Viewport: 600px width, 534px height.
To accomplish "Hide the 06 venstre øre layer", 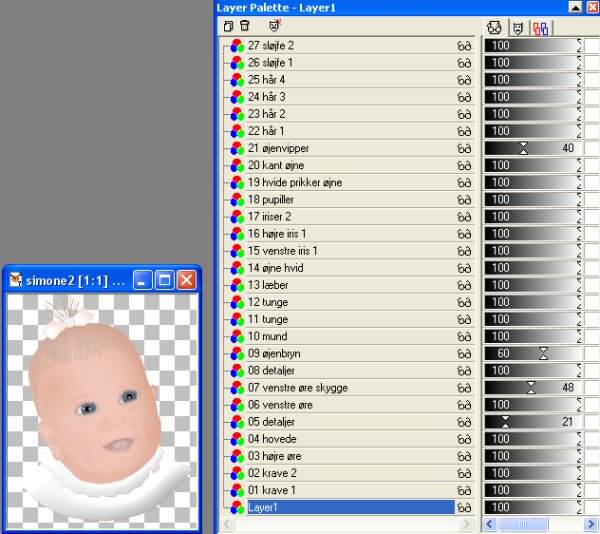I will [x=464, y=405].
